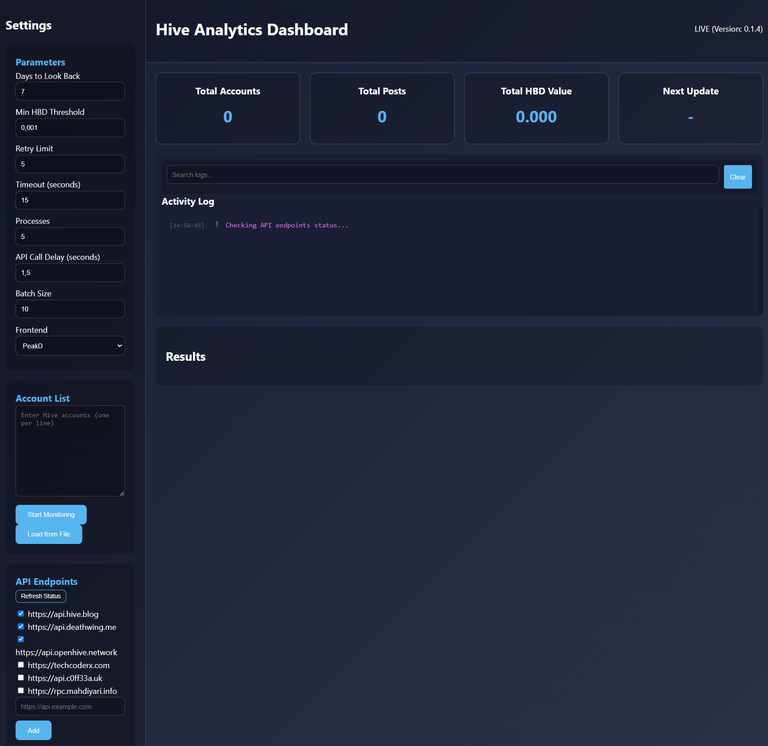Click the Results heading

pos(186,357)
